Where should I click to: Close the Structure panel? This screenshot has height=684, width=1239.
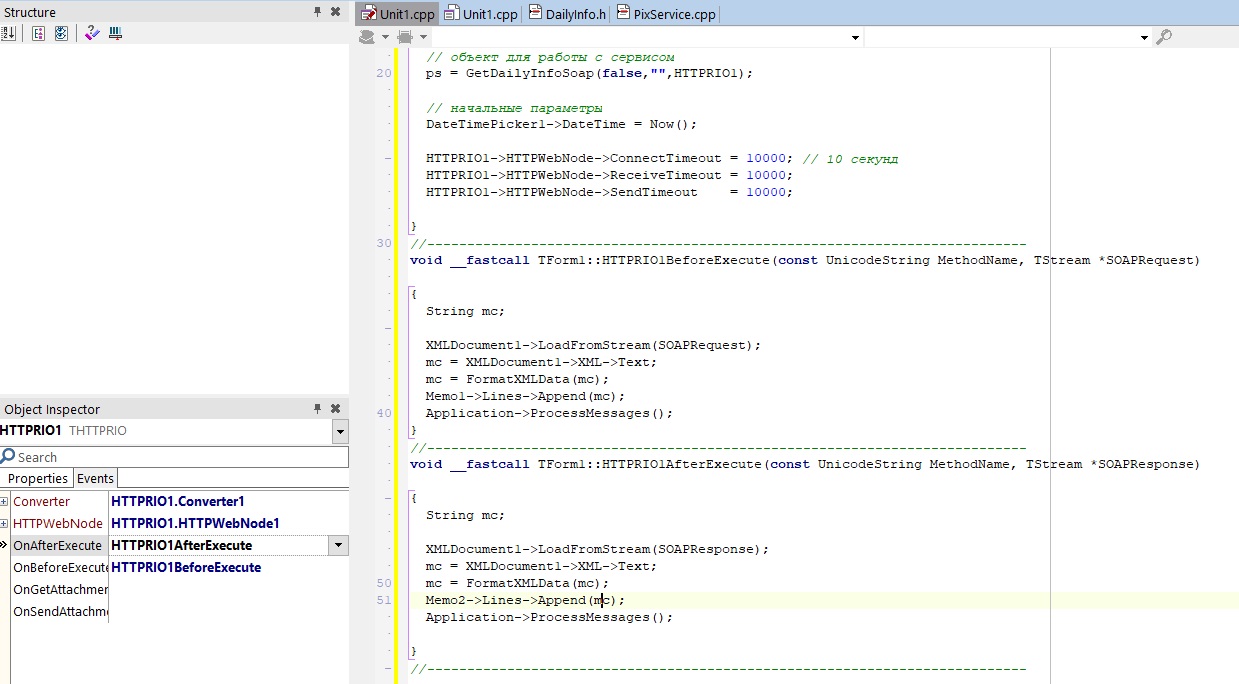(336, 12)
